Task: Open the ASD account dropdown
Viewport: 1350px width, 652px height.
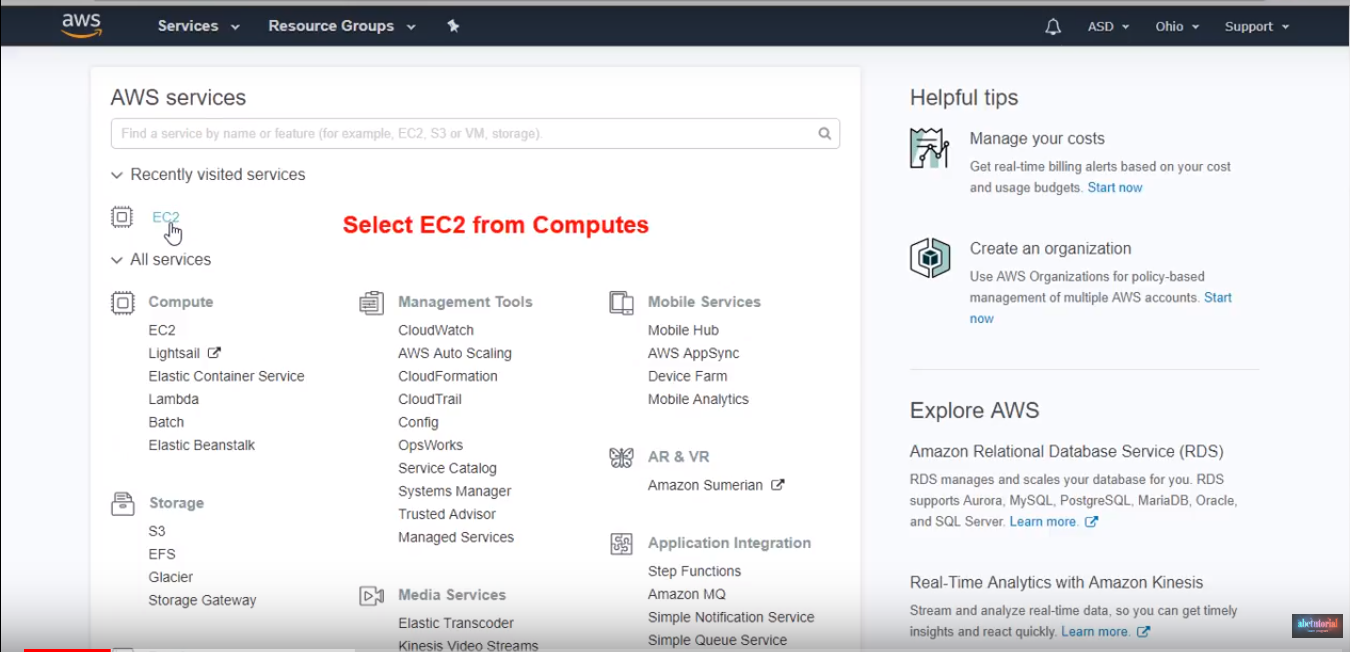Action: pos(1108,27)
